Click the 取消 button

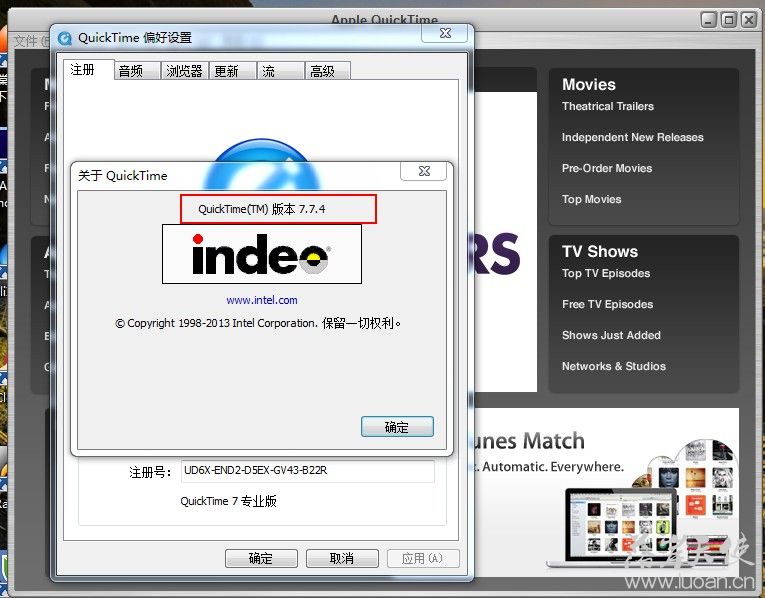pyautogui.click(x=342, y=558)
